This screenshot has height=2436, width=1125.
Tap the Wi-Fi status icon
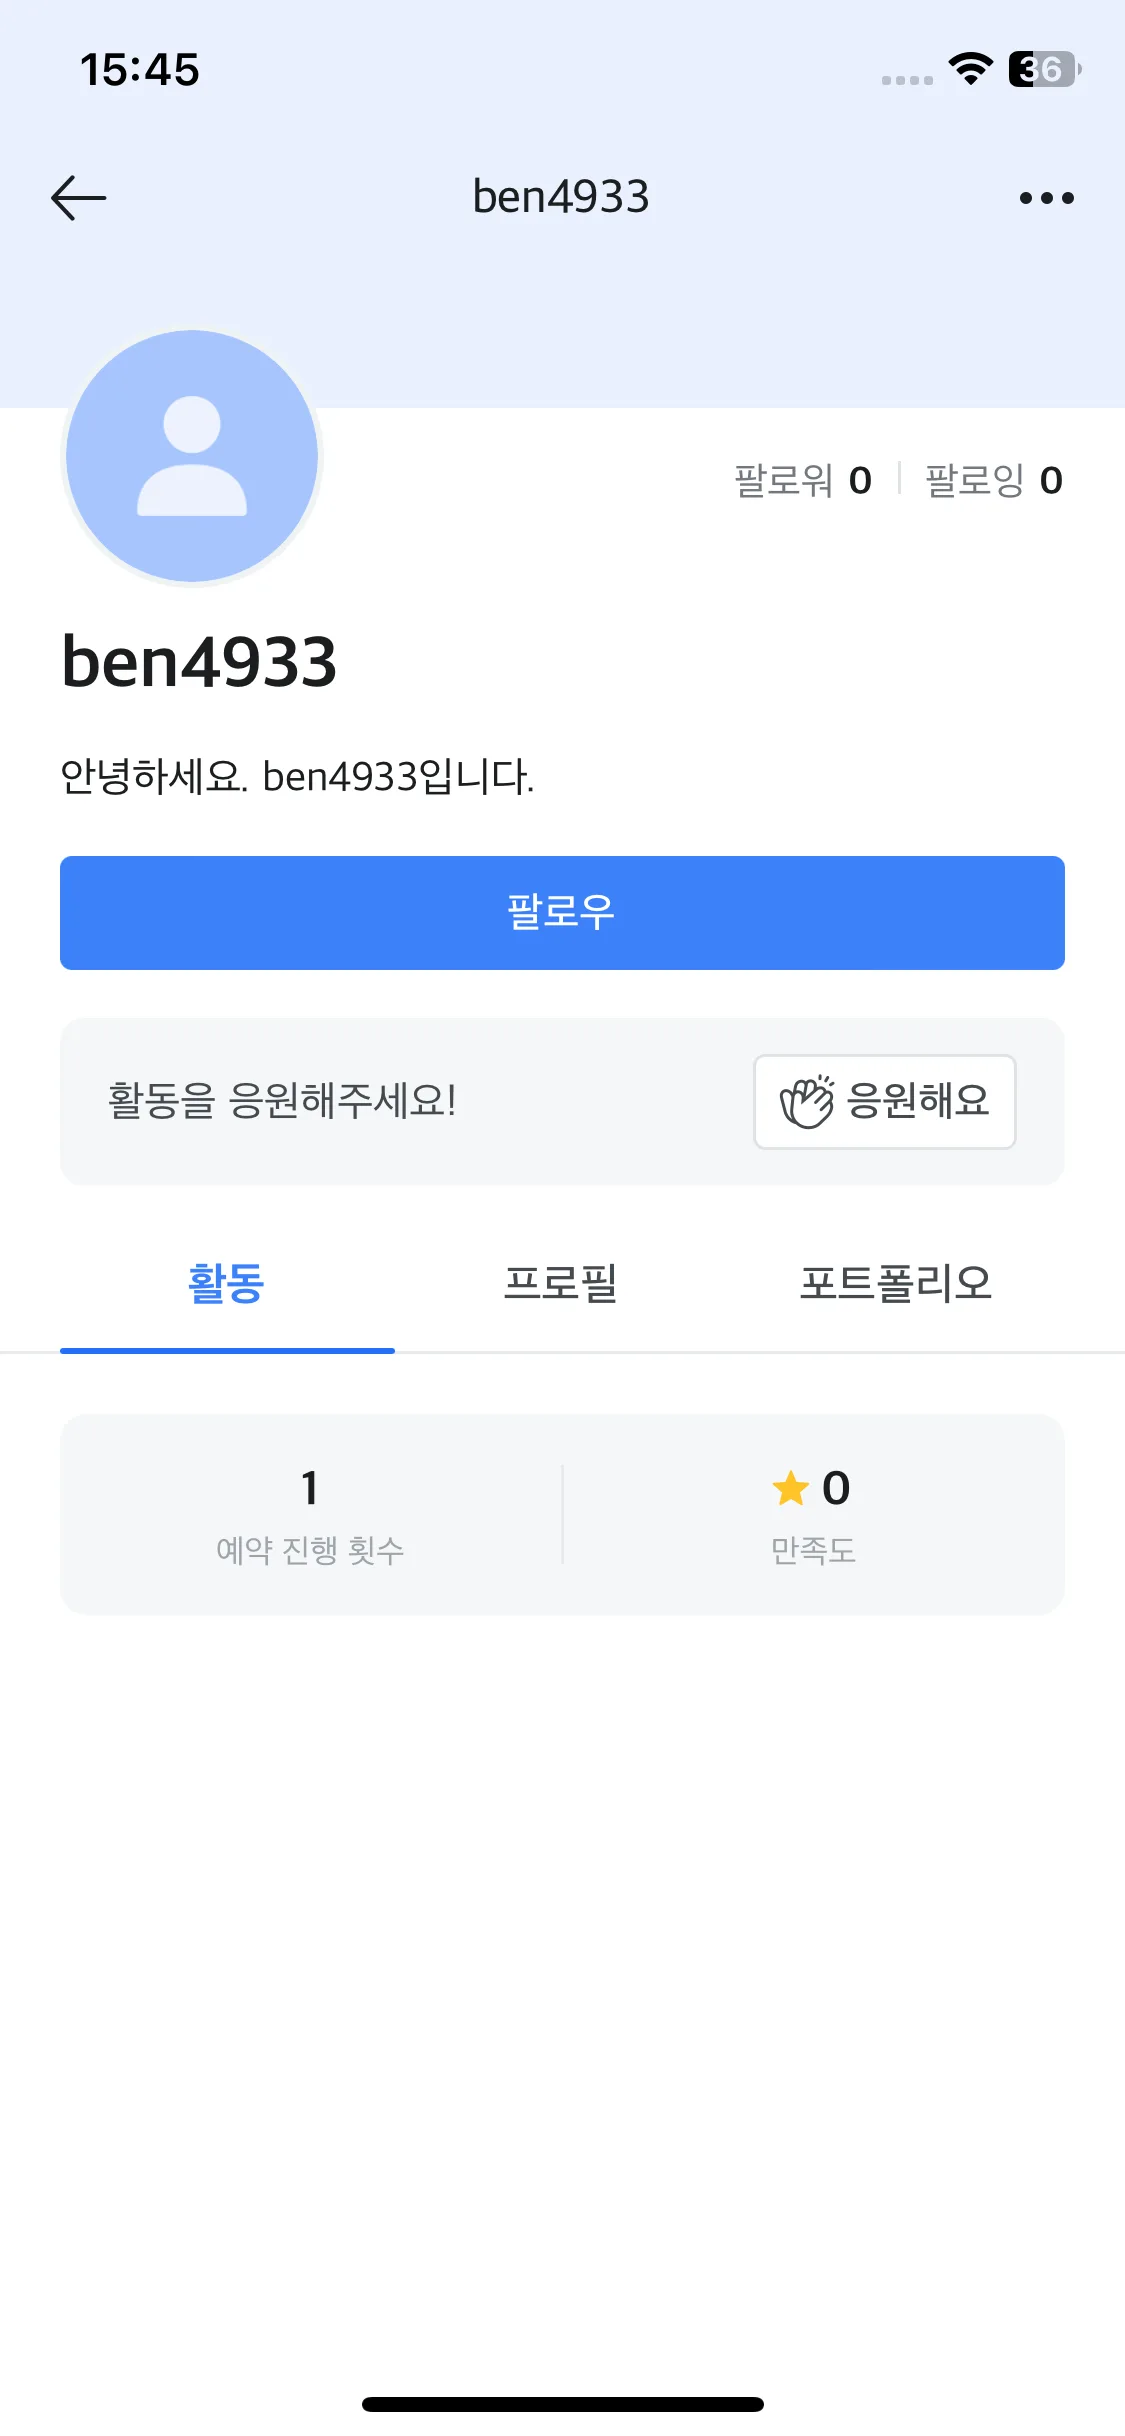970,69
